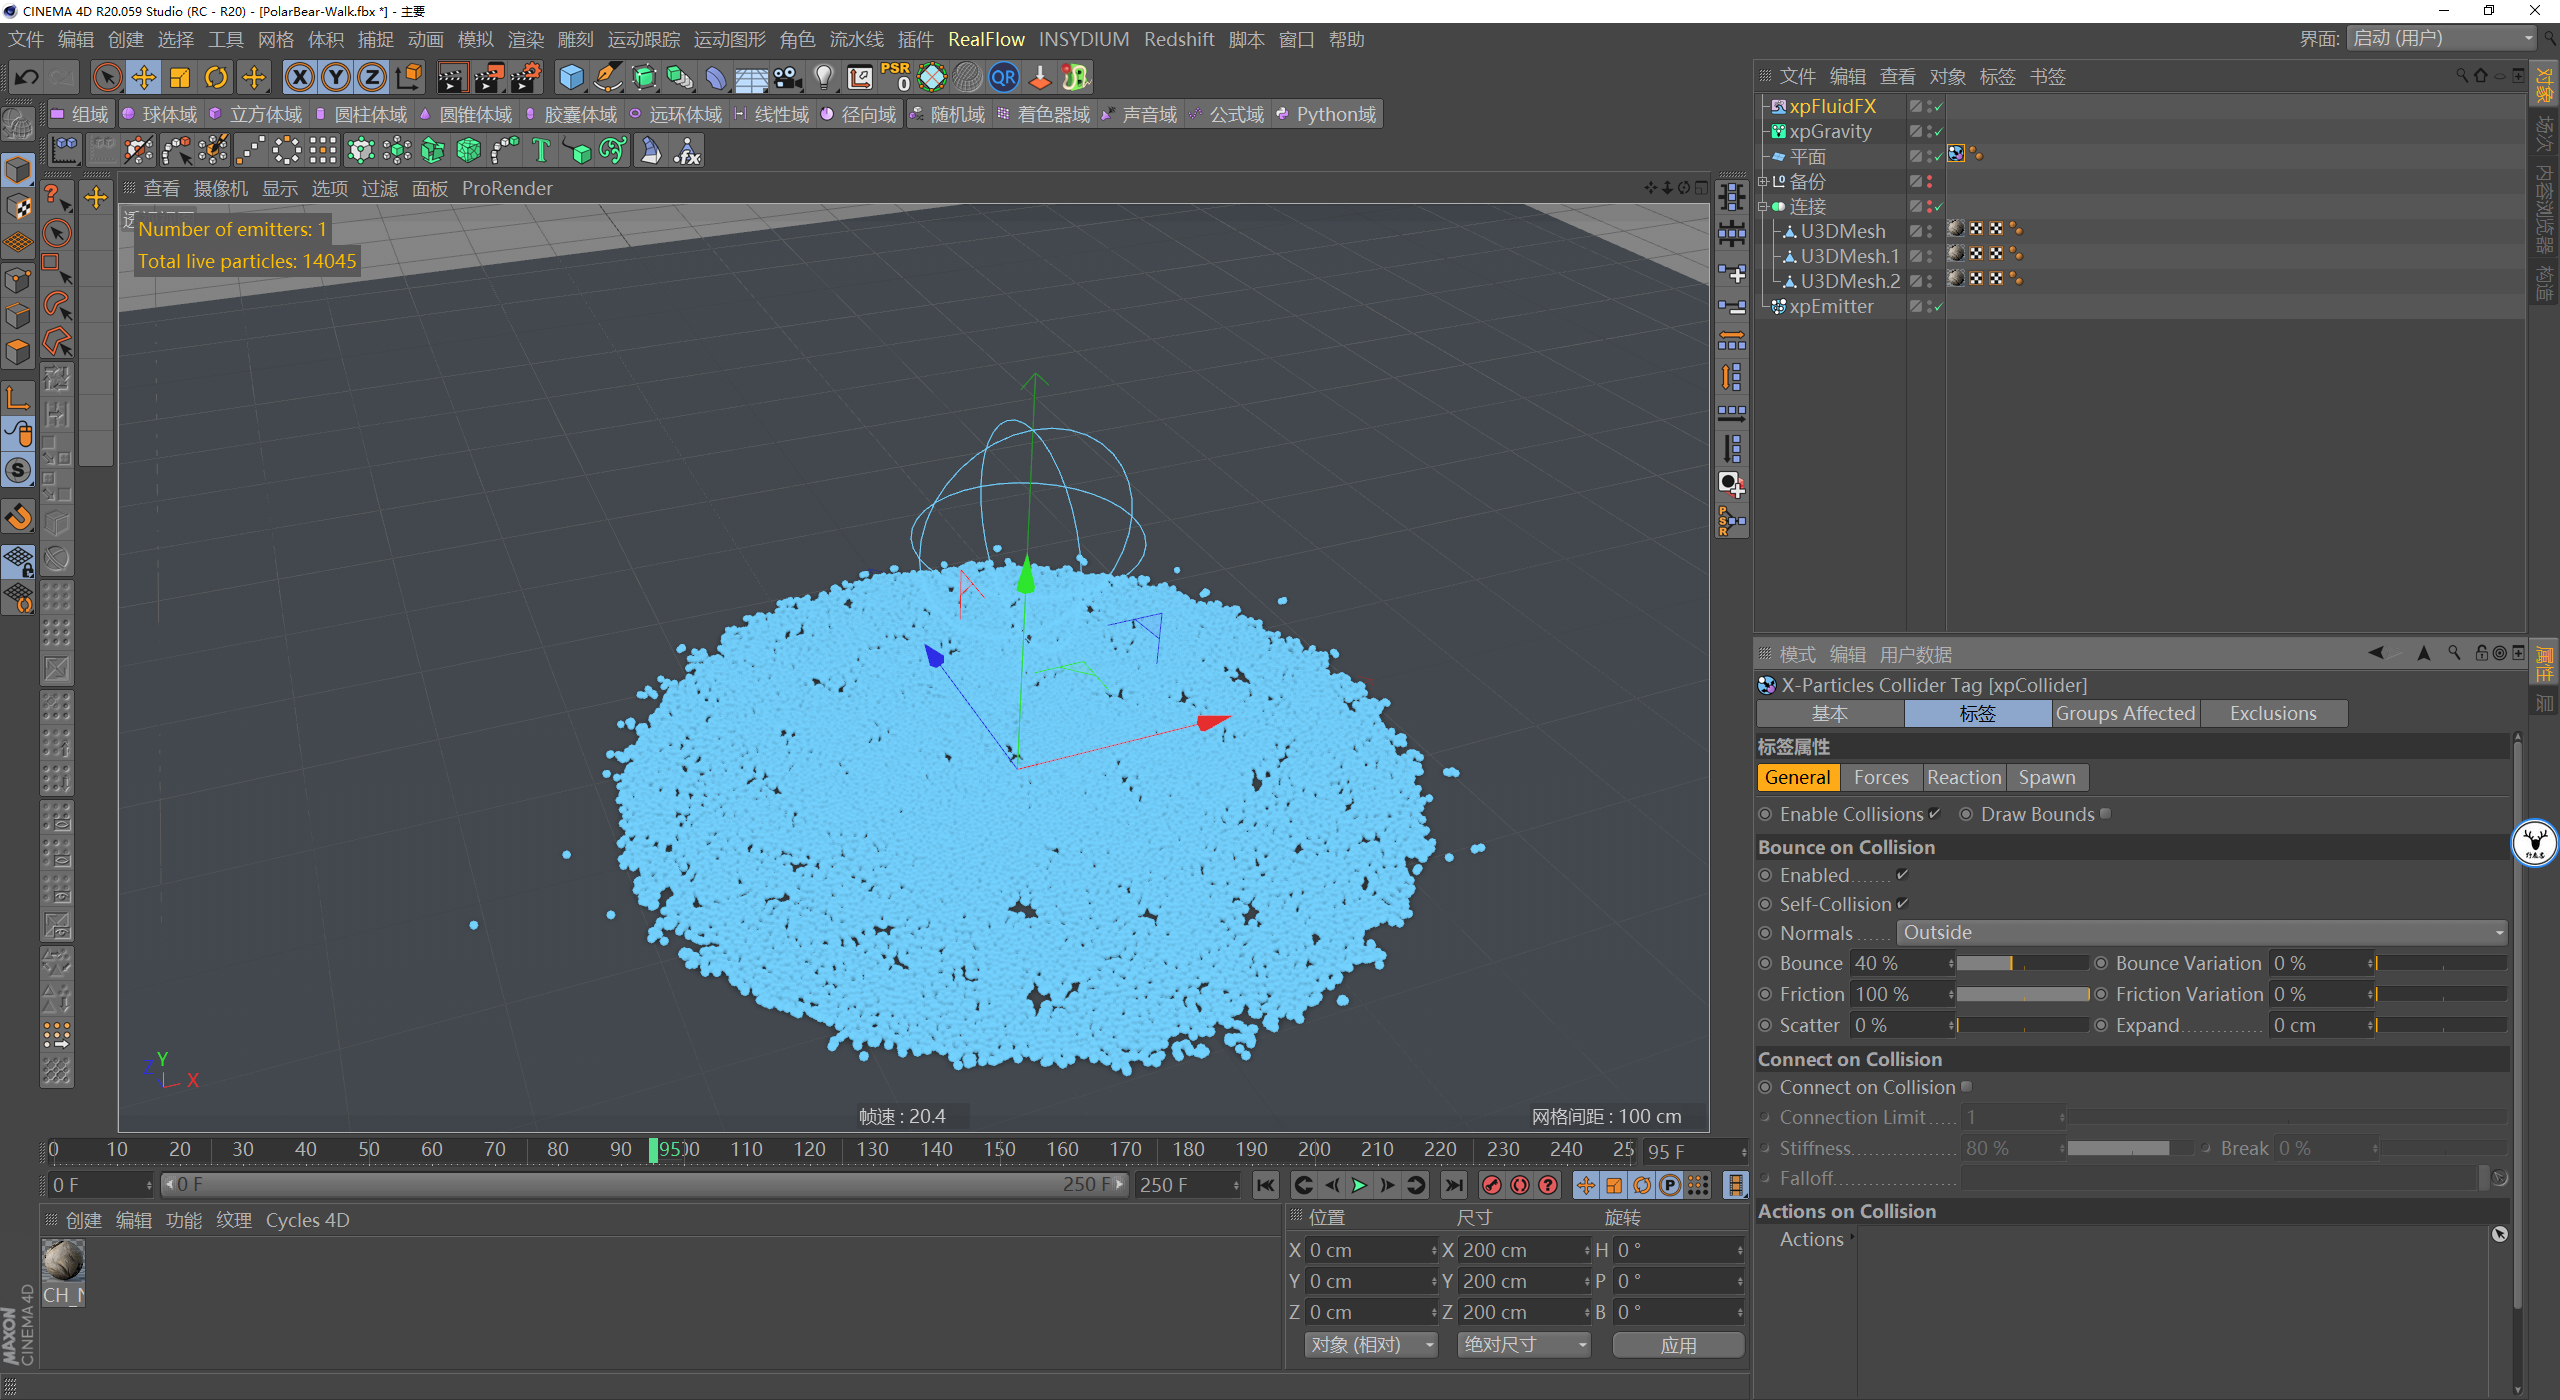
Task: Toggle the Enable Collisions checkbox
Action: [1934, 814]
